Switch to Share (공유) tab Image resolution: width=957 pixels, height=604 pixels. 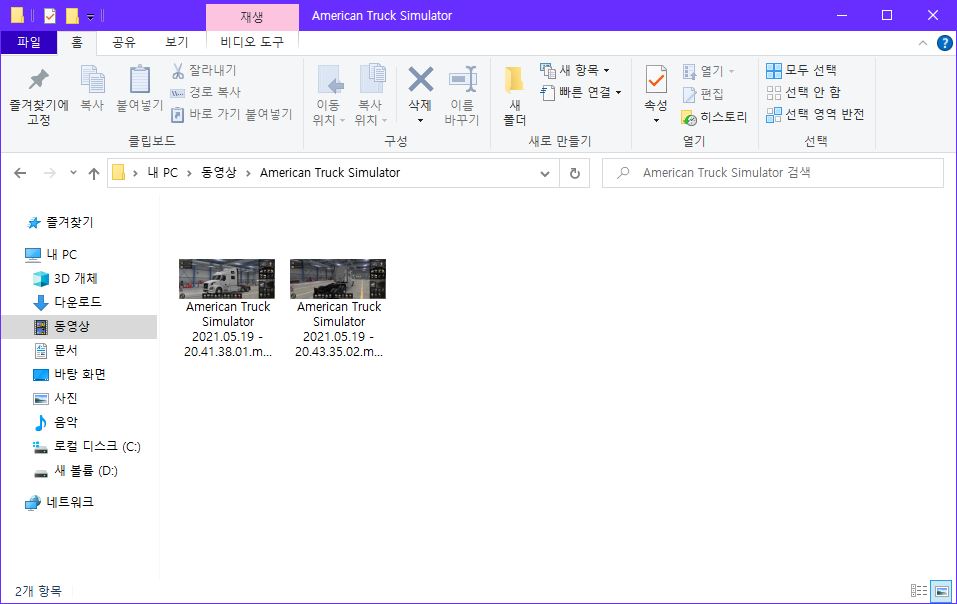[x=123, y=42]
